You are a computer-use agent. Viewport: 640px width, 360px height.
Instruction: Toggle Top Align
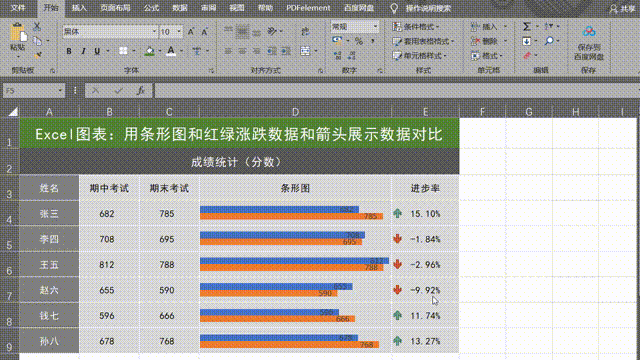[x=228, y=31]
